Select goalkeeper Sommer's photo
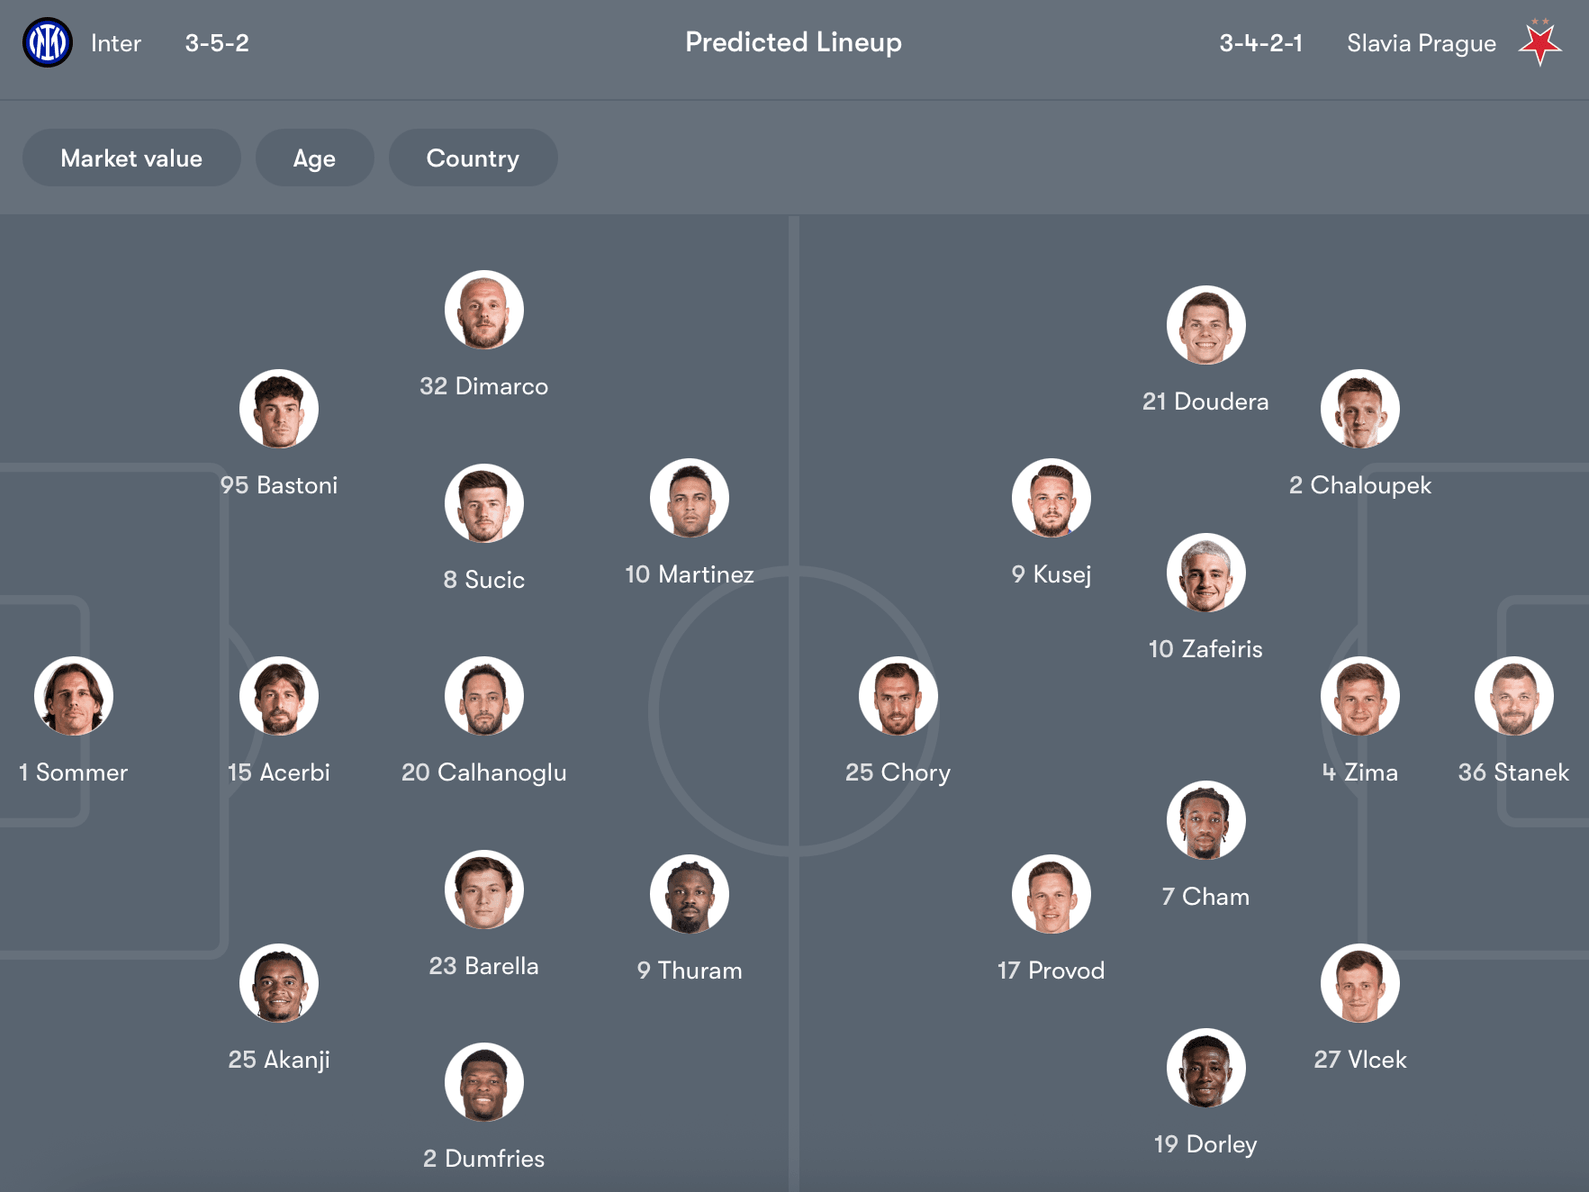The image size is (1589, 1192). point(73,696)
